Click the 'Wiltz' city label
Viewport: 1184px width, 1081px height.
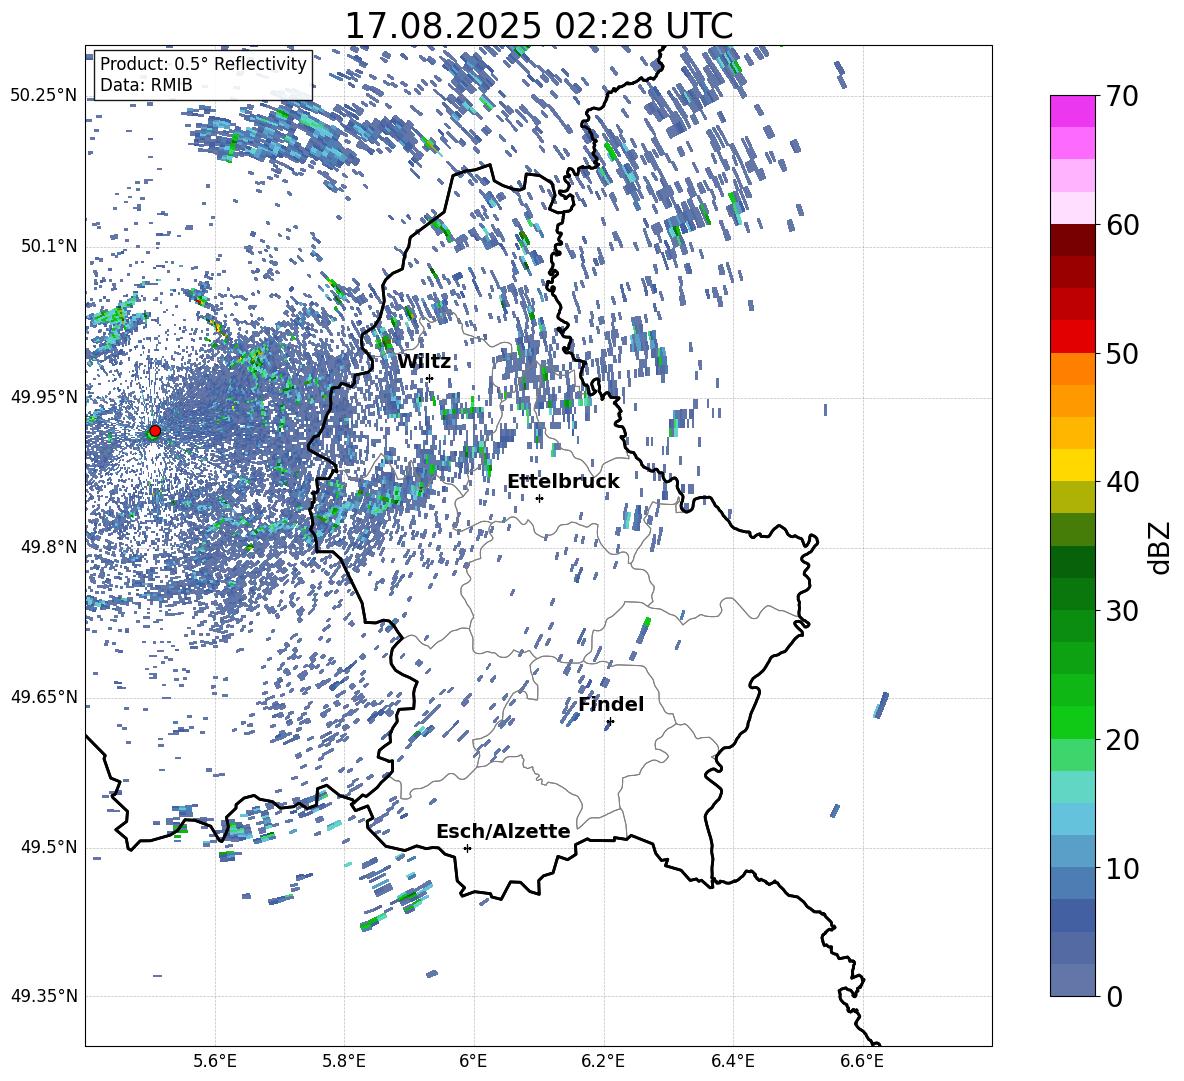tap(424, 362)
